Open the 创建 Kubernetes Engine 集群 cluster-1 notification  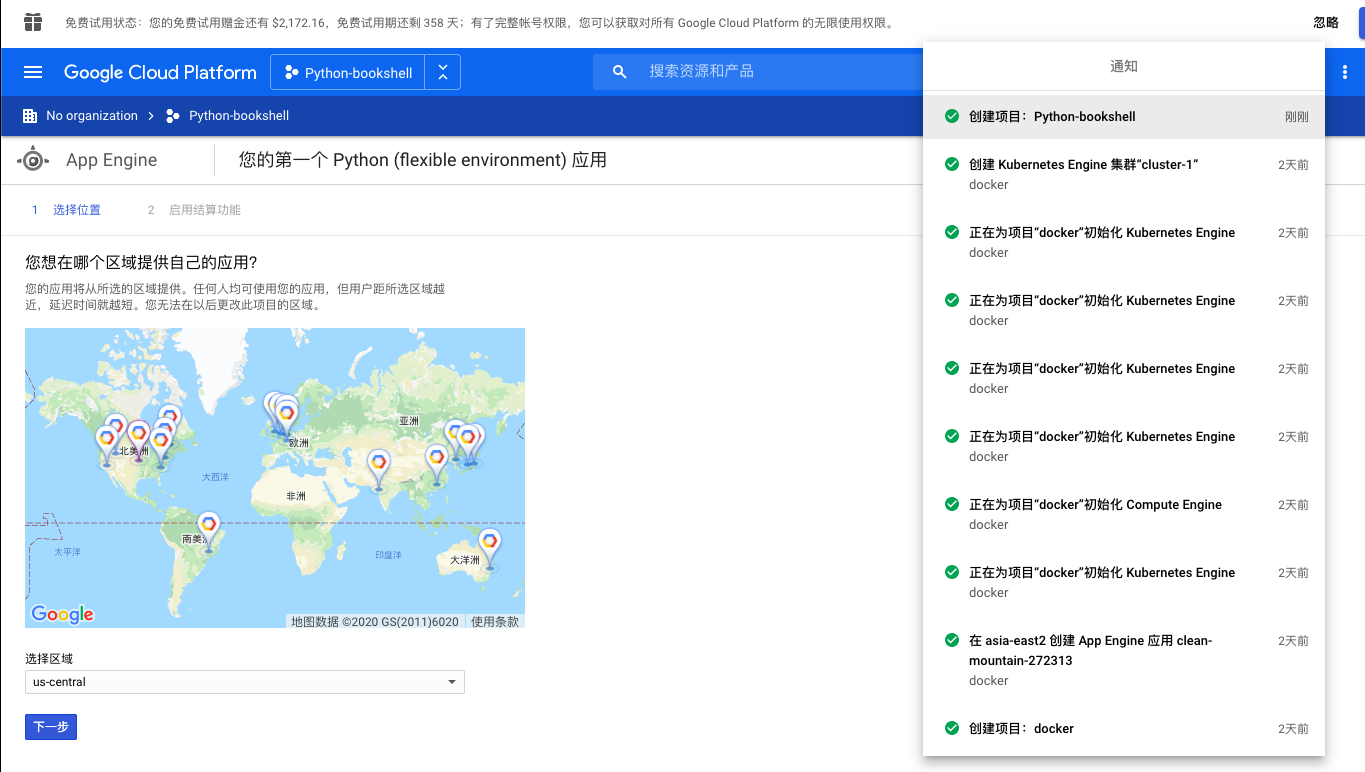[1124, 174]
